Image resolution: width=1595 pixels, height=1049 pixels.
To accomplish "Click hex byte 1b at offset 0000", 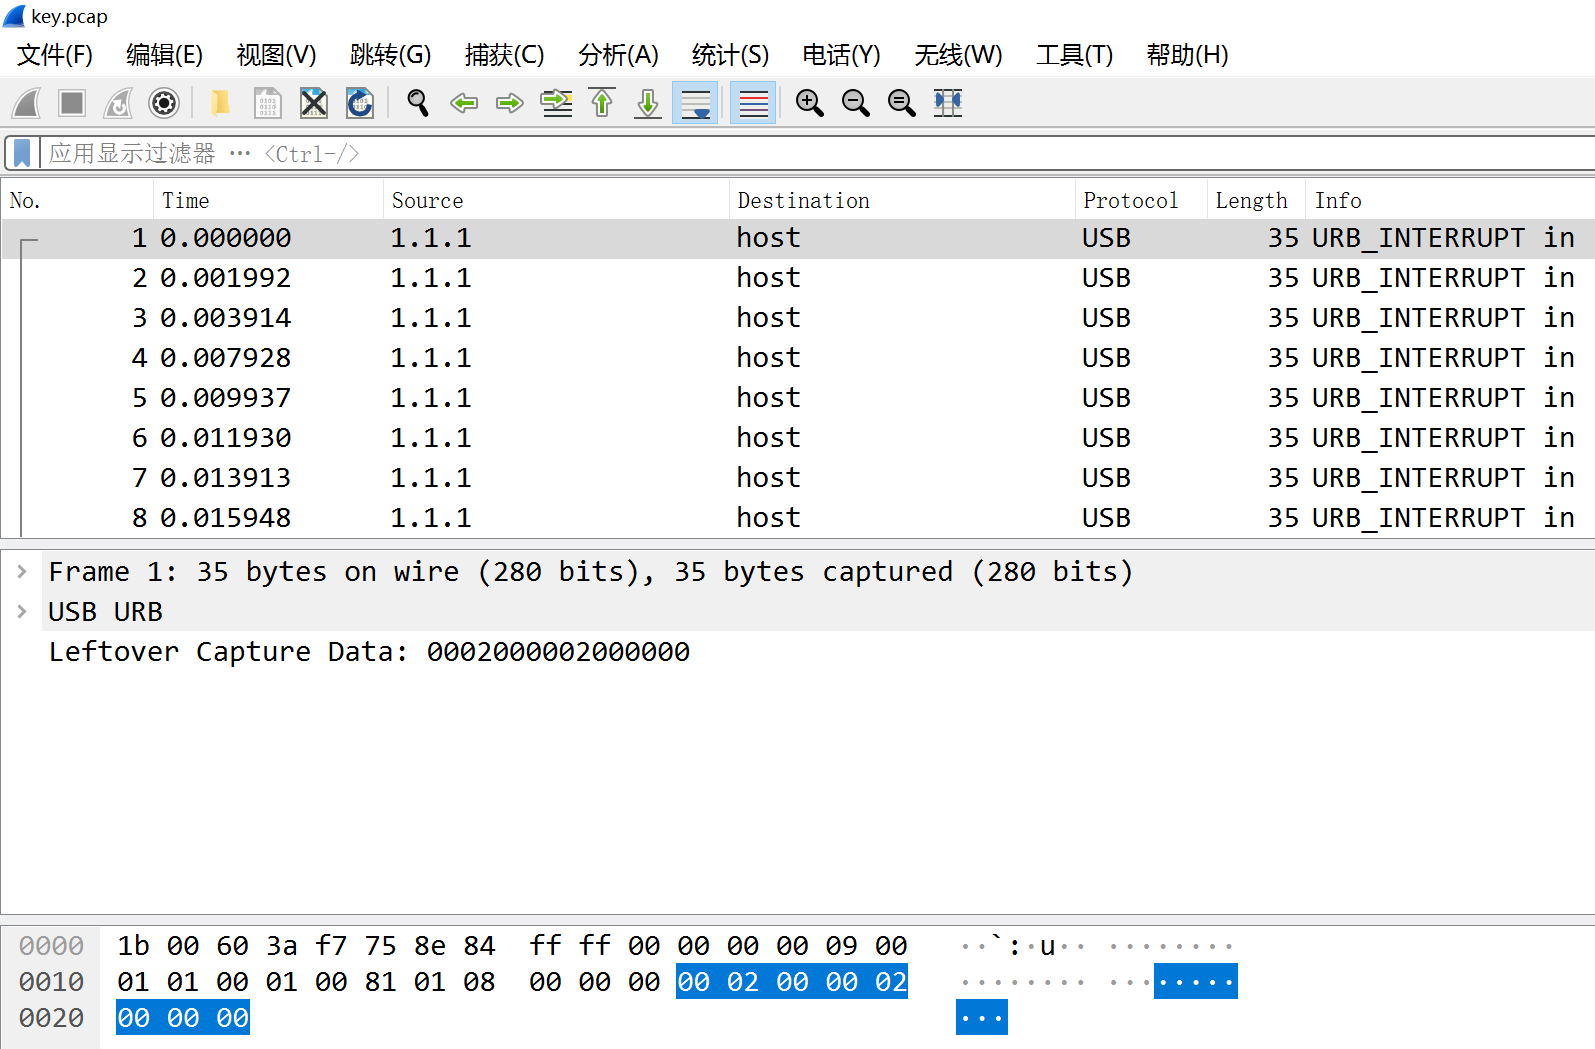I will pyautogui.click(x=133, y=946).
